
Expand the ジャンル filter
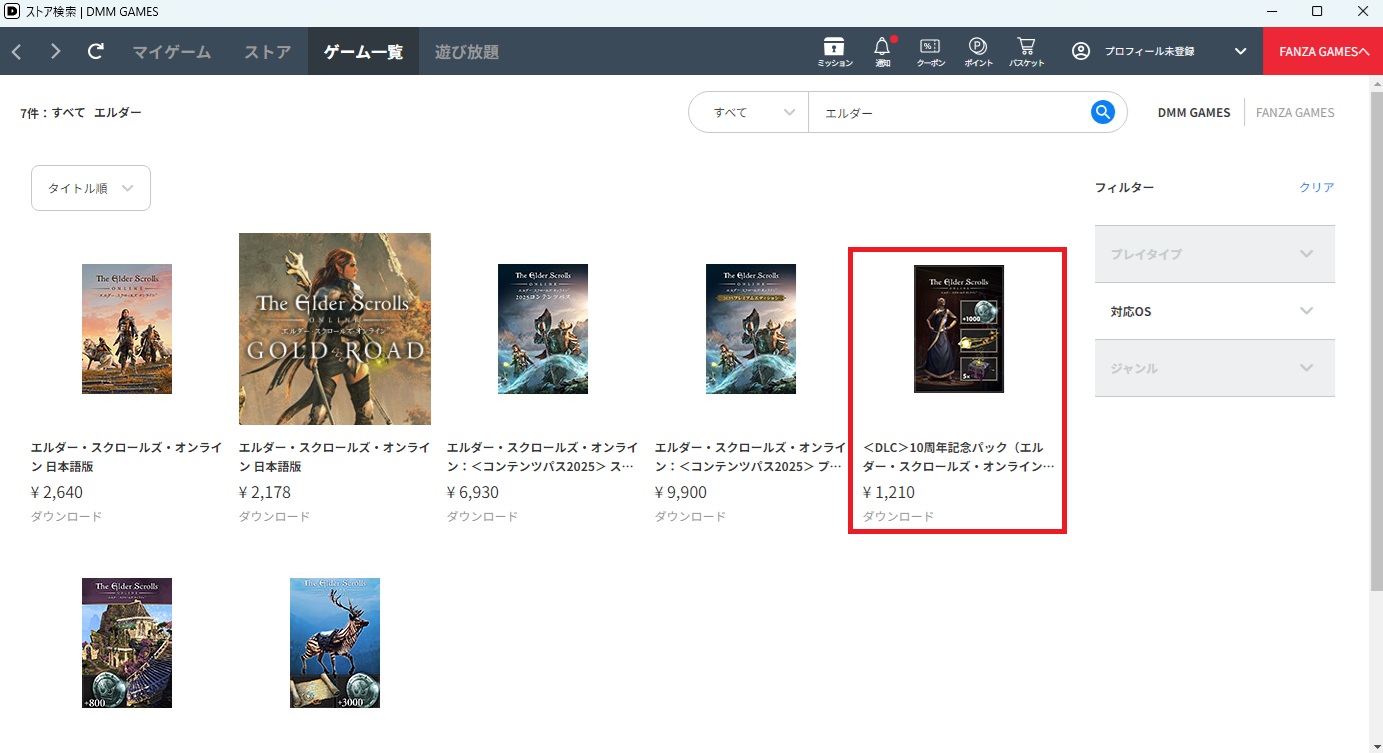tap(1215, 368)
